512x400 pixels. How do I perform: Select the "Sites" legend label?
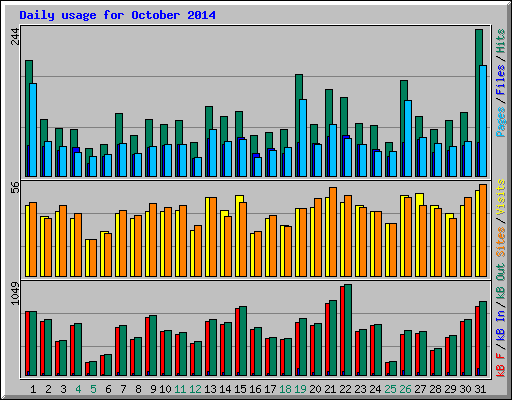(x=501, y=241)
